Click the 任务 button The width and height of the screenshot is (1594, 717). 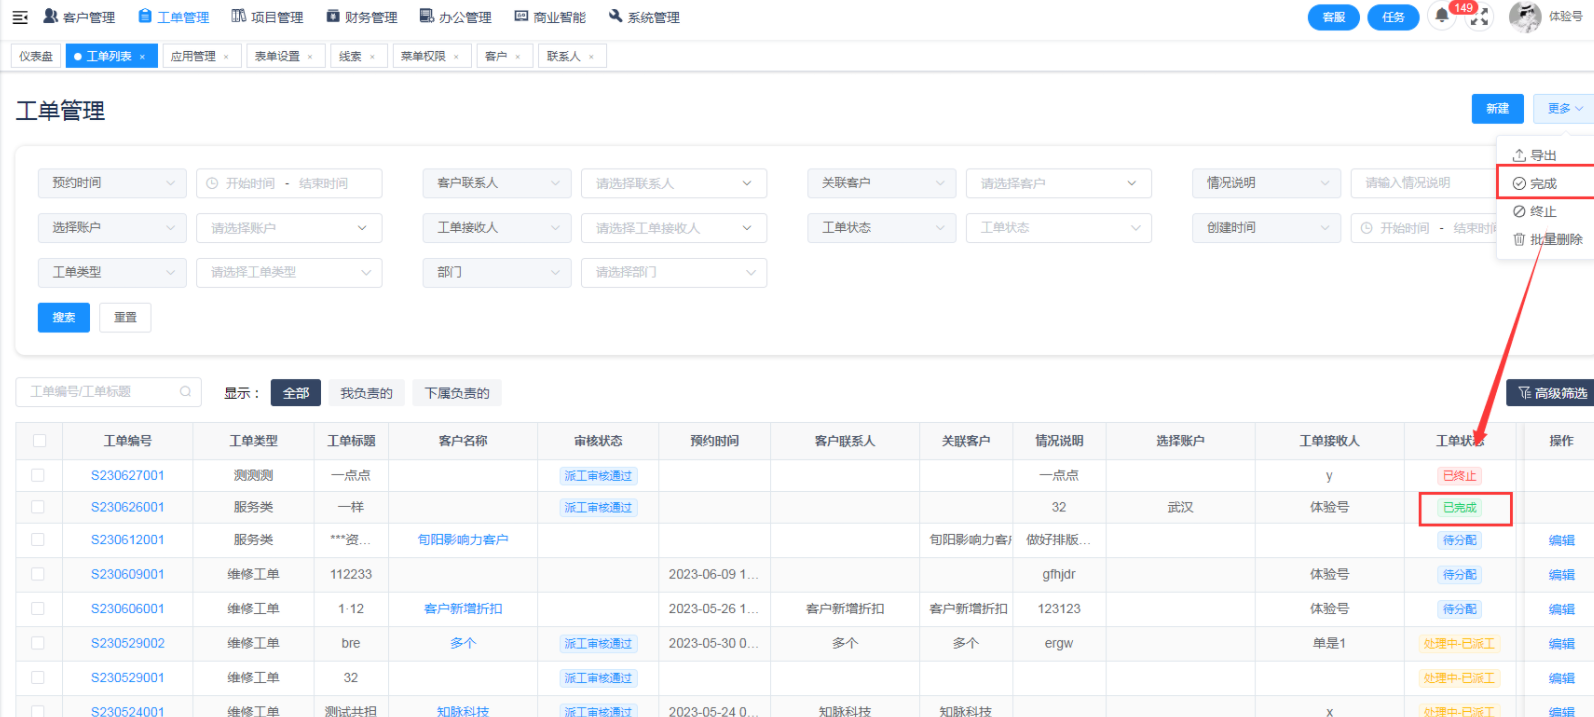(1394, 17)
